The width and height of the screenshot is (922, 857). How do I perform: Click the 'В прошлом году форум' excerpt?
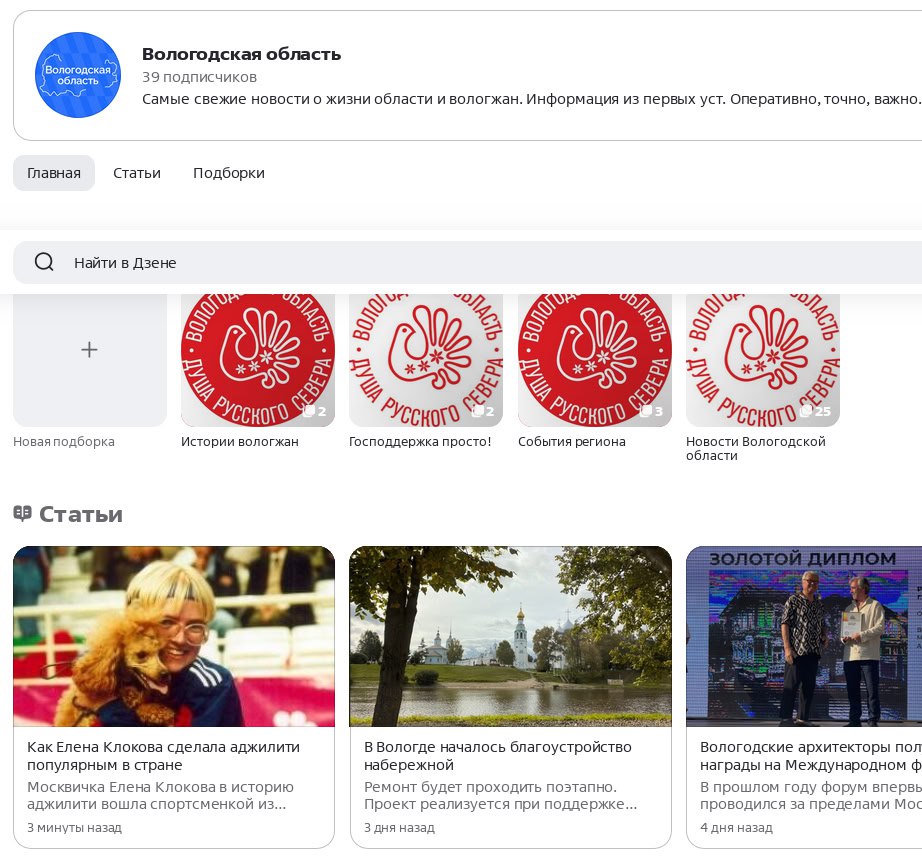click(810, 795)
